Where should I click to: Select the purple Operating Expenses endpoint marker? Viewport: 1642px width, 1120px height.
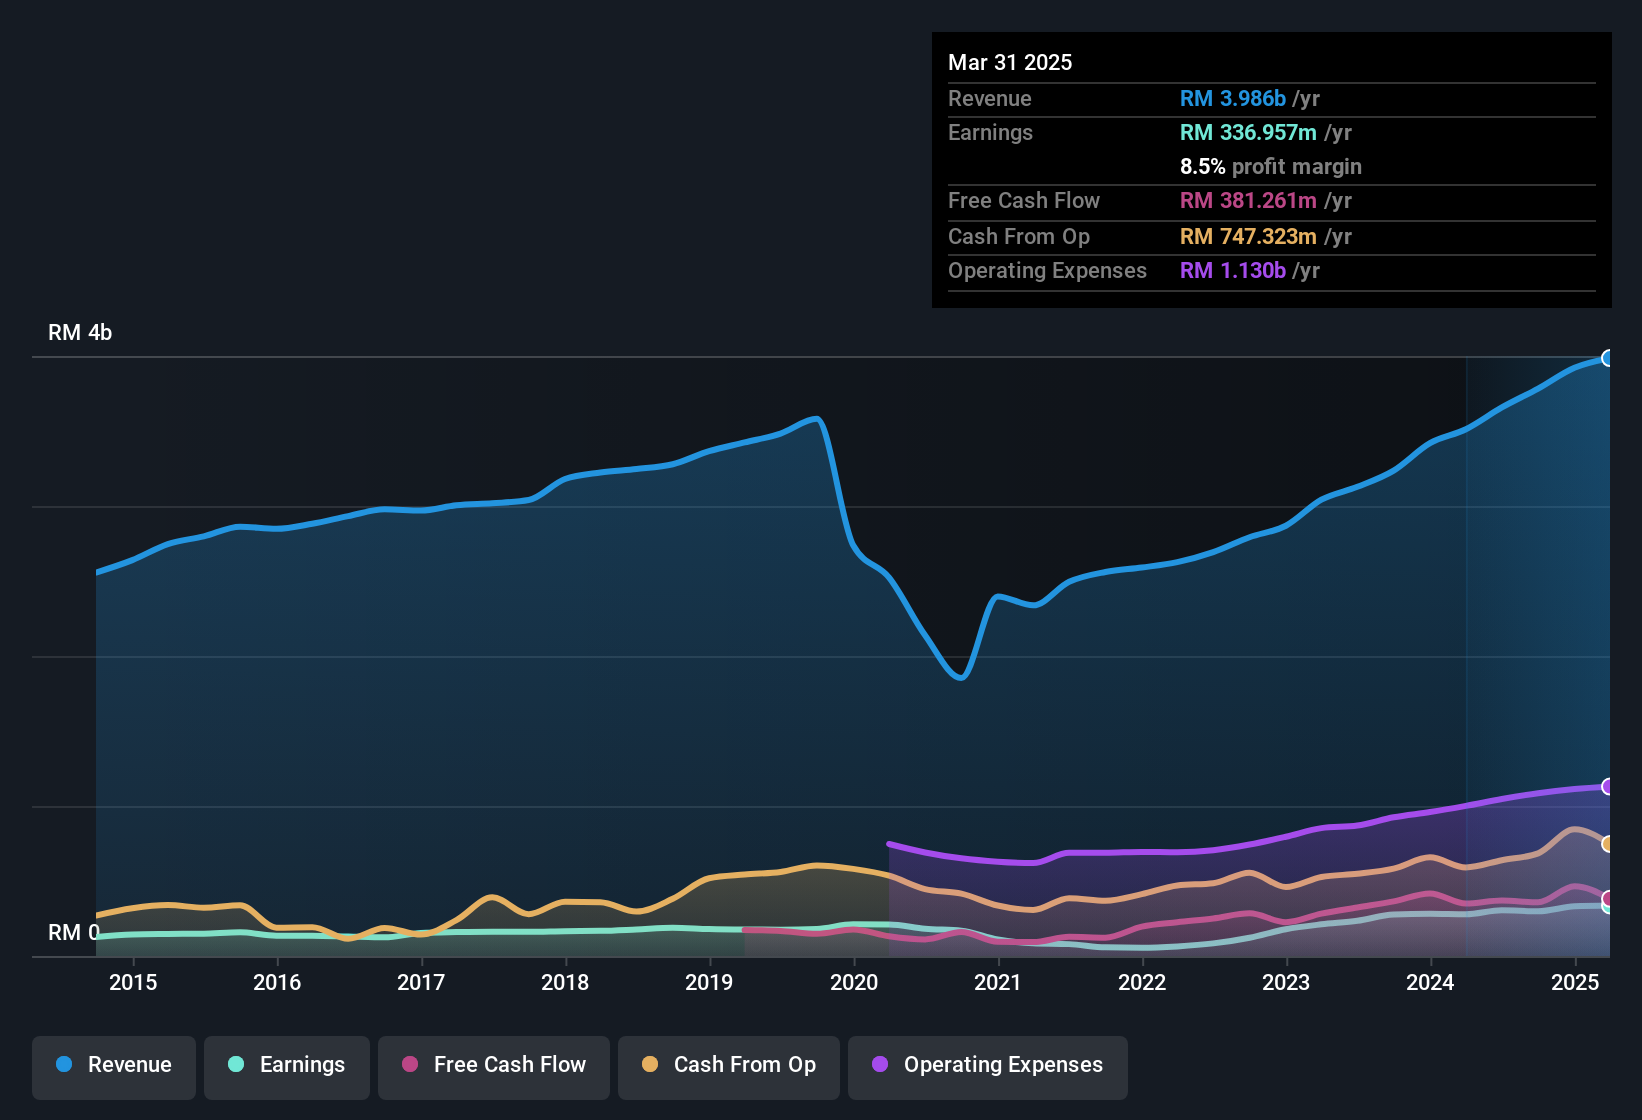1608,787
